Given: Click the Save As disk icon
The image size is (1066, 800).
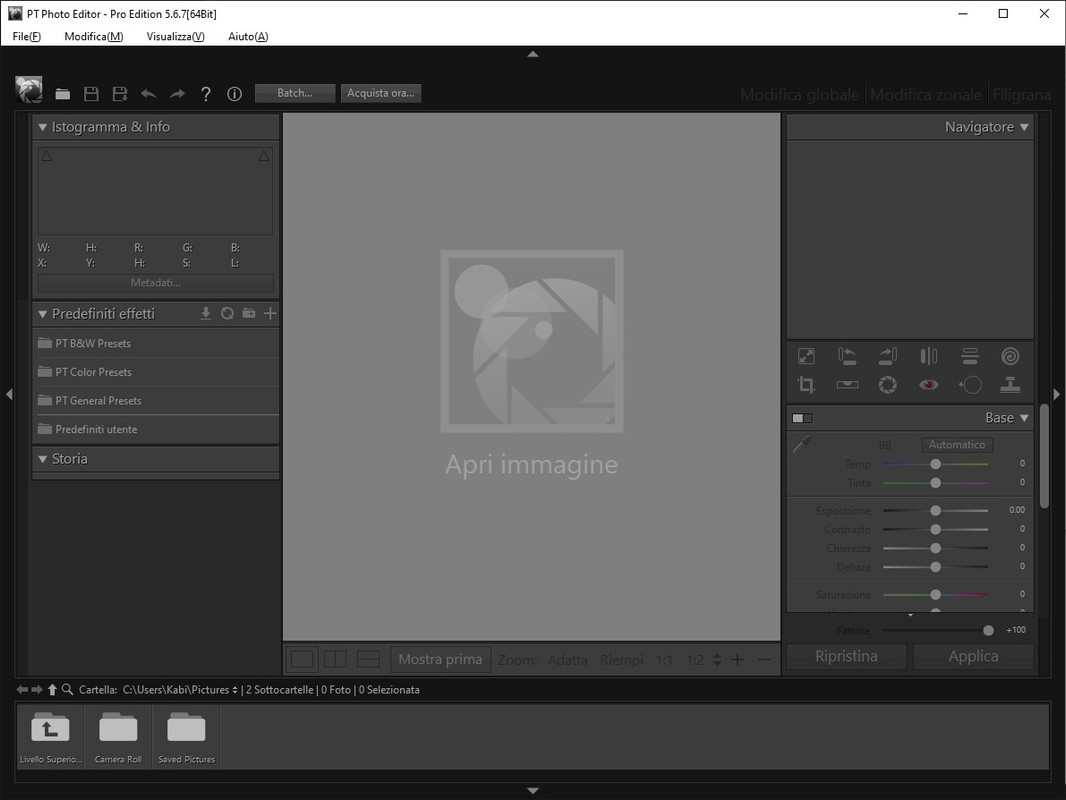Looking at the screenshot, I should pos(120,94).
